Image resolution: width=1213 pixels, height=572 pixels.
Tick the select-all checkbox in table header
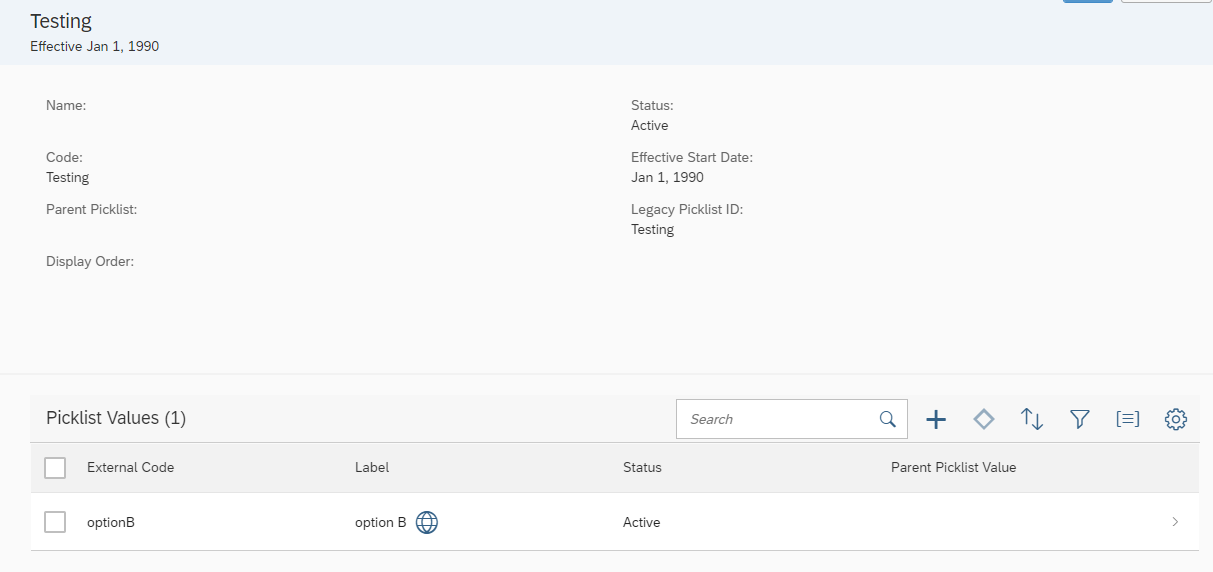56,467
